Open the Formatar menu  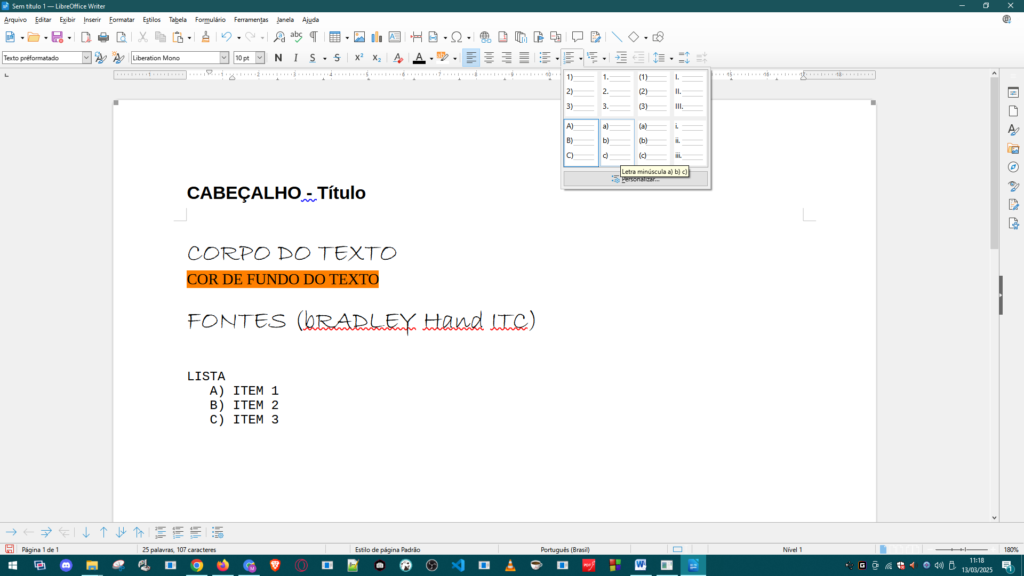click(121, 19)
